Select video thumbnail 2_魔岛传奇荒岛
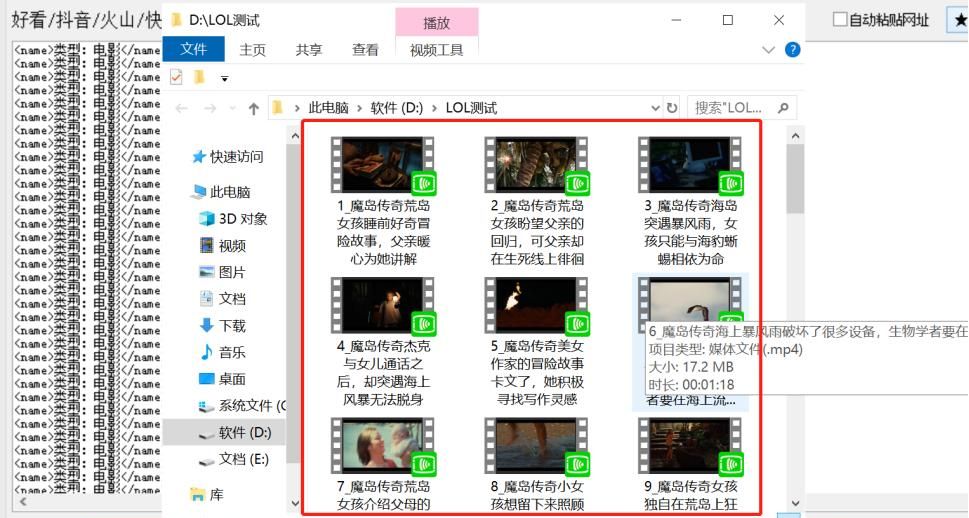The width and height of the screenshot is (969, 518). coord(537,166)
